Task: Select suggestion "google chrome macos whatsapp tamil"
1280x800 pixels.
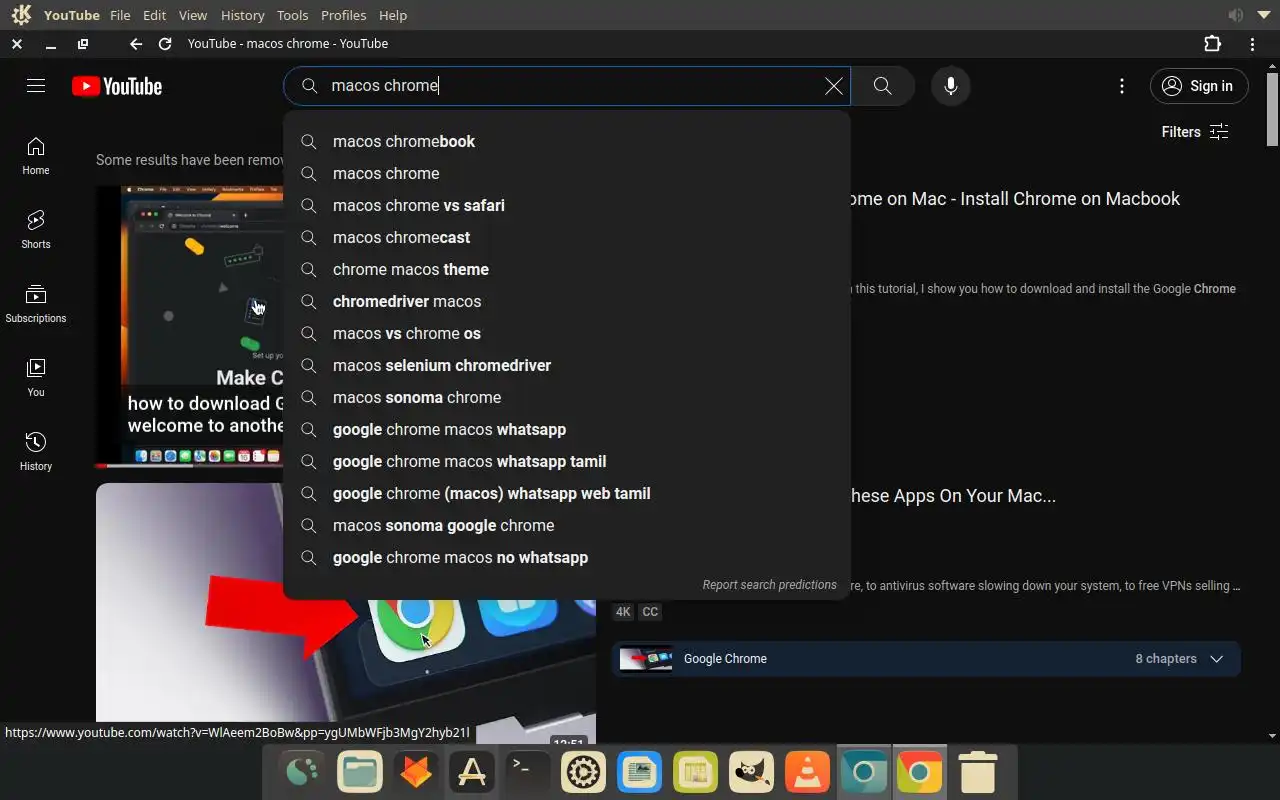Action: [567, 462]
